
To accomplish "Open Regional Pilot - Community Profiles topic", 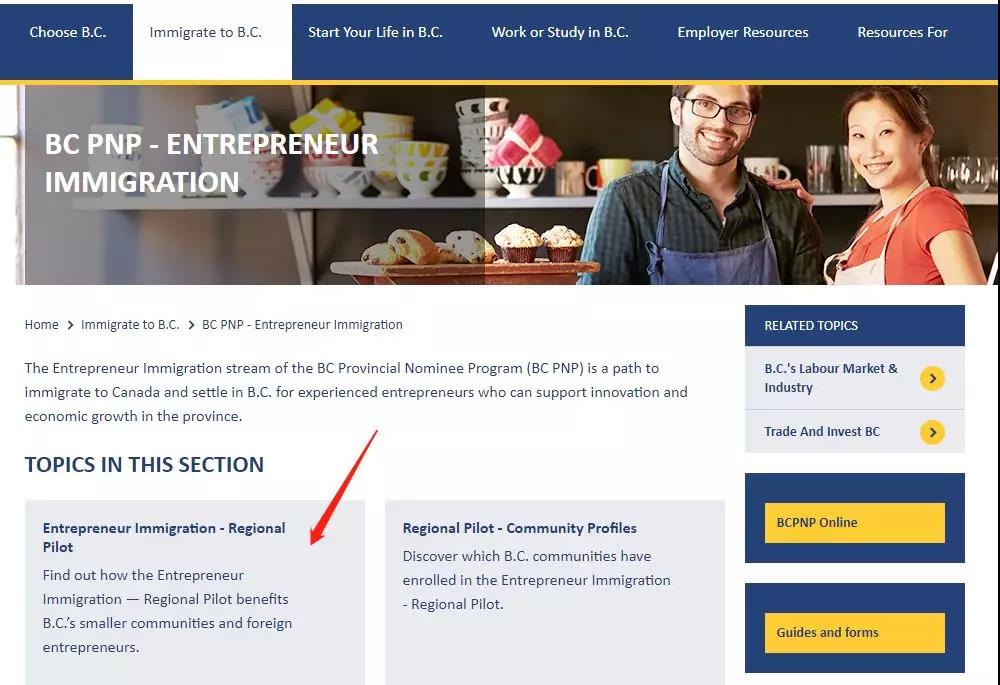I will [519, 528].
